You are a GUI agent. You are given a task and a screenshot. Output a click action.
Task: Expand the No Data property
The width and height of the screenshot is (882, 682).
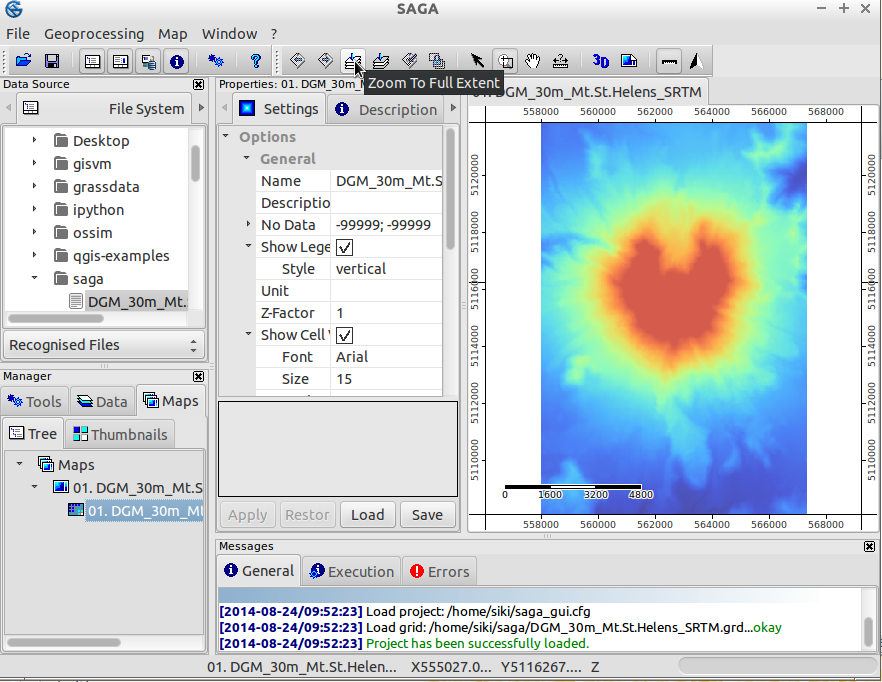248,224
